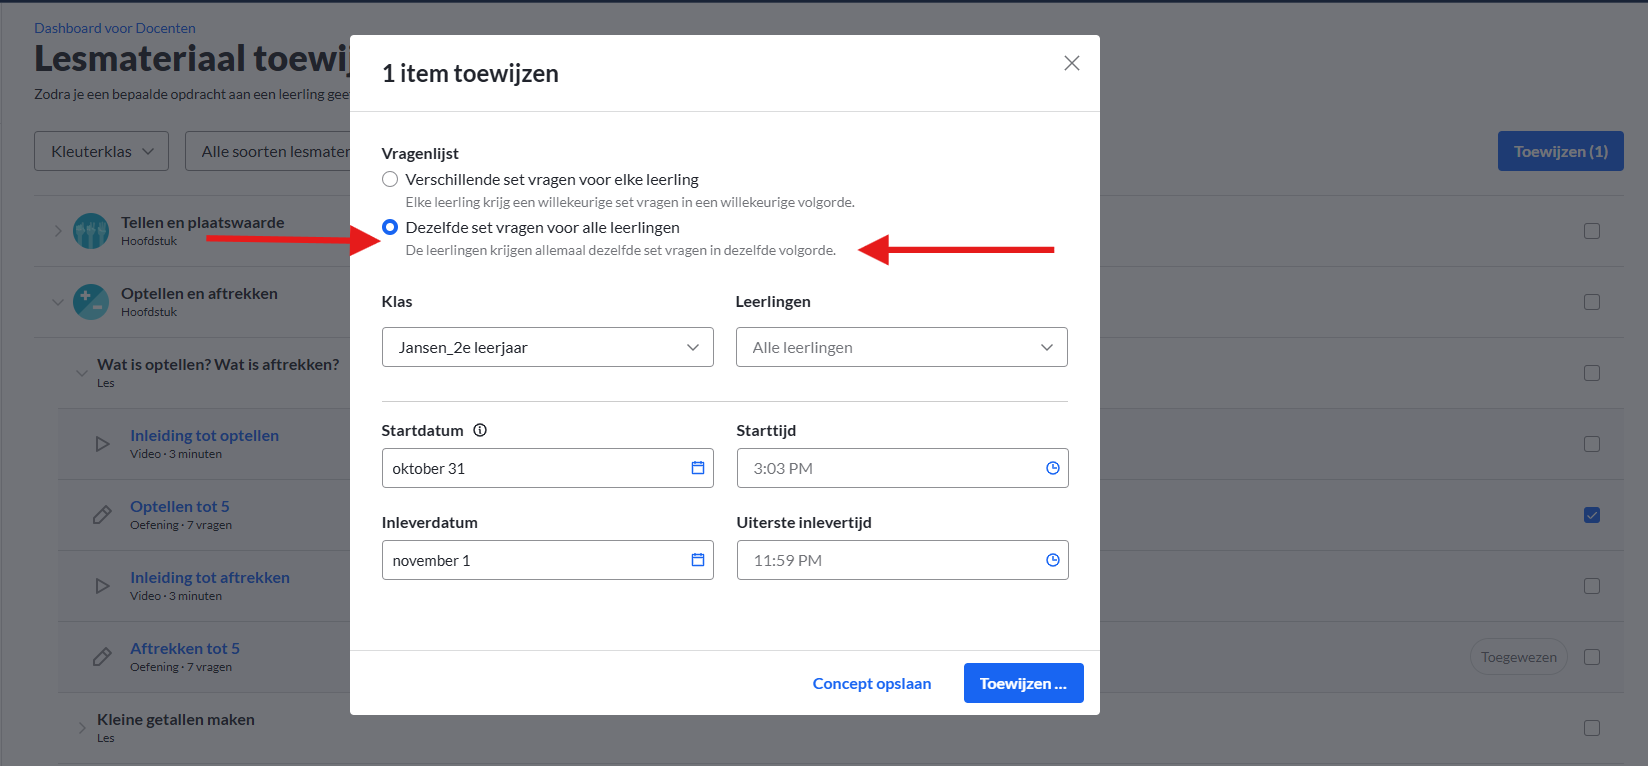Uncheck the Optellen tot 5 checkbox
Screen dimensions: 1648x766
pos(1592,515)
